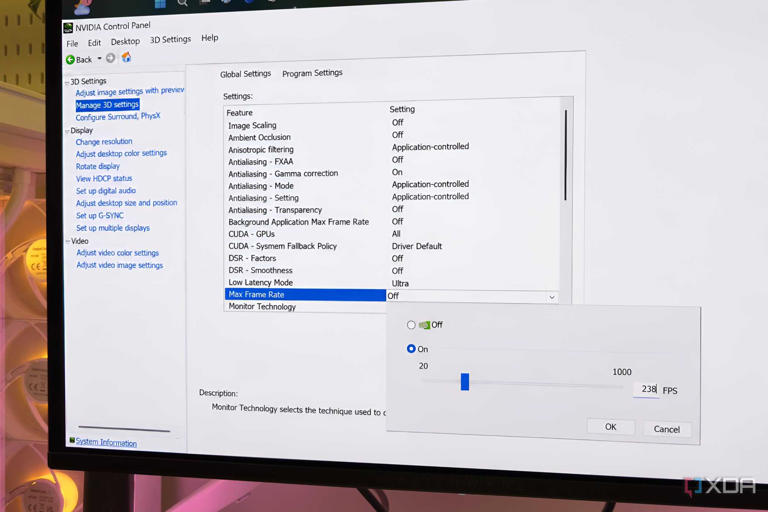Collapse the 3D Settings tree node

[x=67, y=82]
